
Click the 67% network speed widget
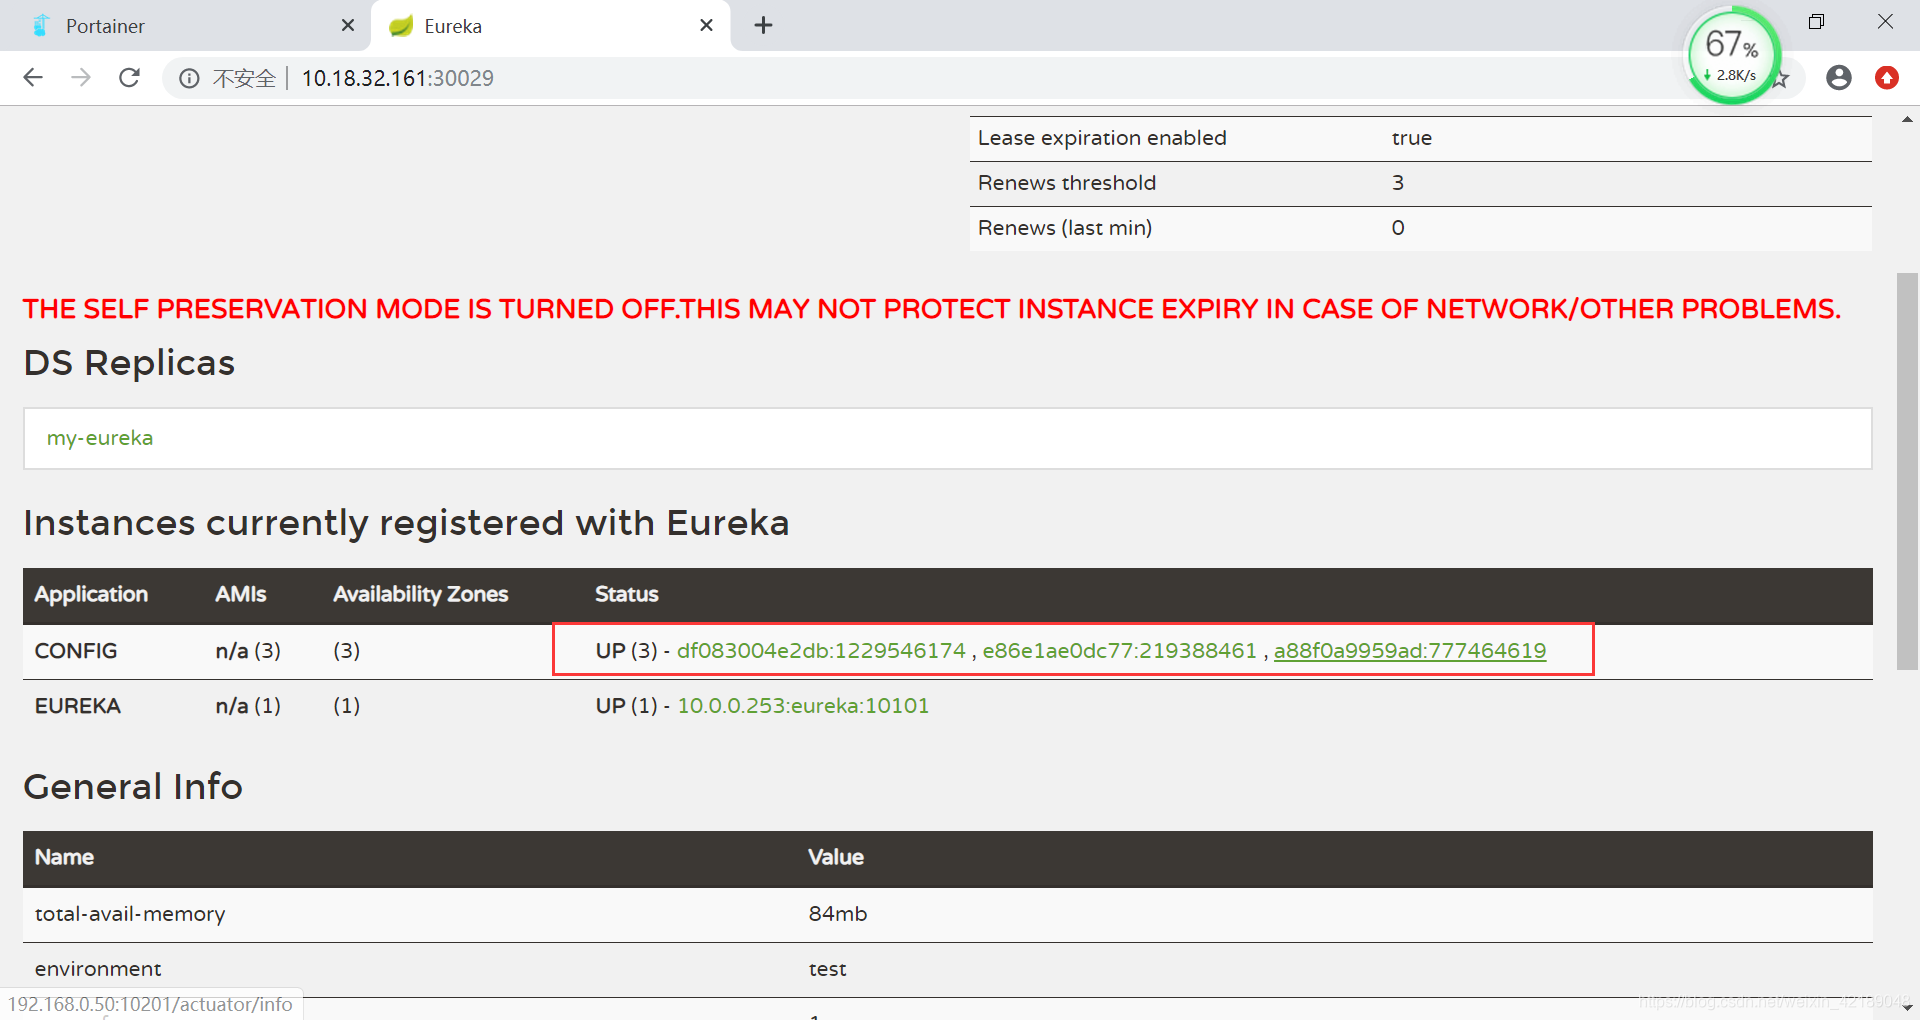1733,55
